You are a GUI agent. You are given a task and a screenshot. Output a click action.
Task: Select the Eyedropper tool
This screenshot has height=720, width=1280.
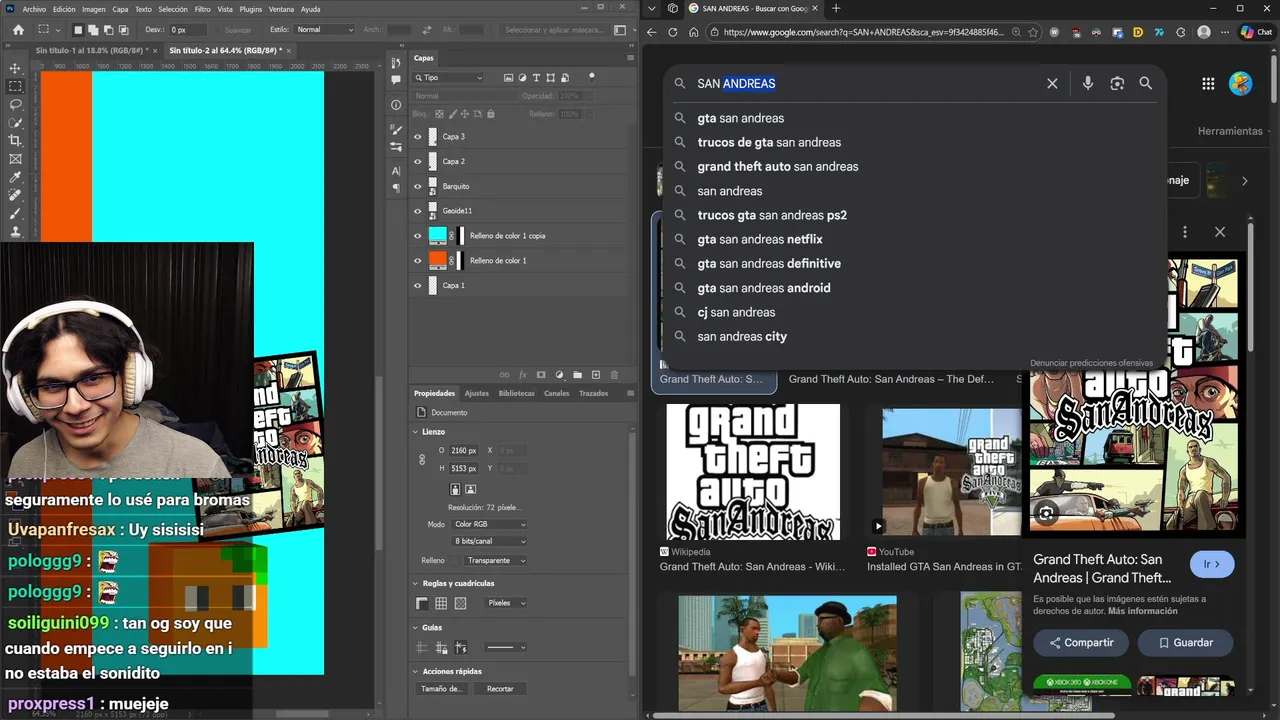click(x=15, y=177)
